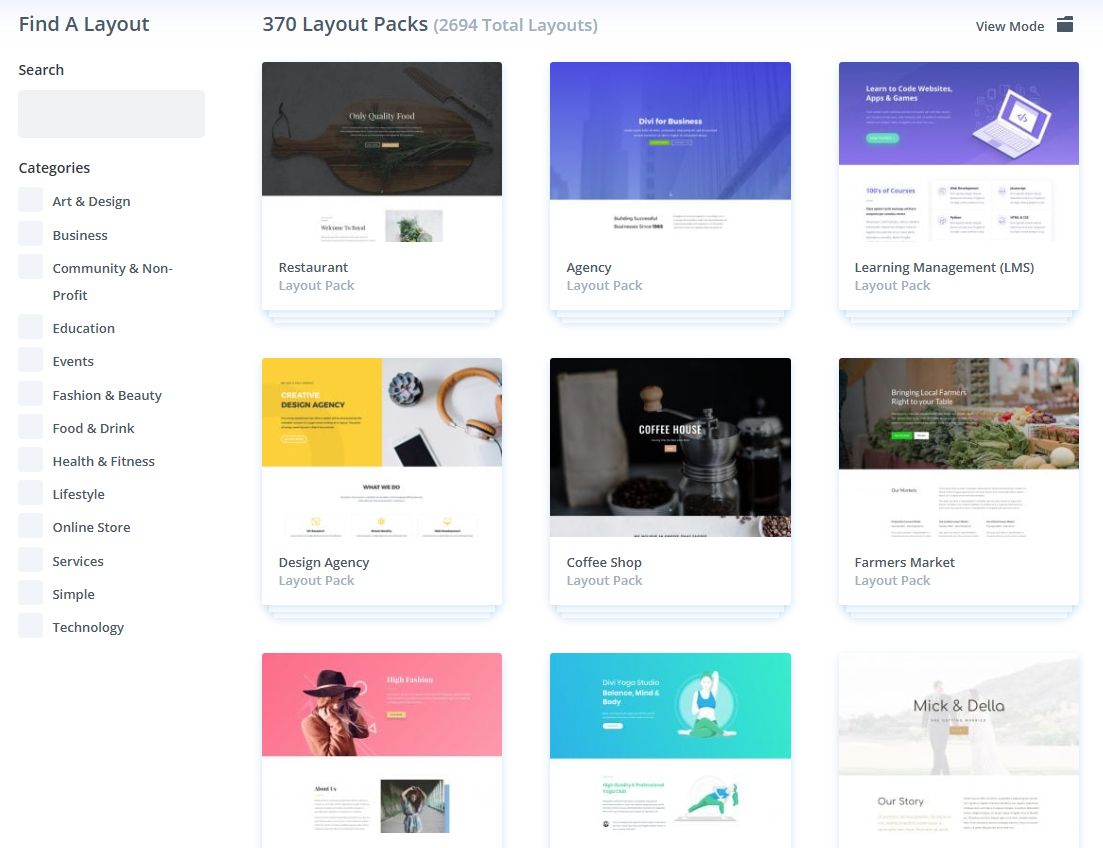Select the Community & Non-Profit label
The width and height of the screenshot is (1103, 848).
(113, 281)
